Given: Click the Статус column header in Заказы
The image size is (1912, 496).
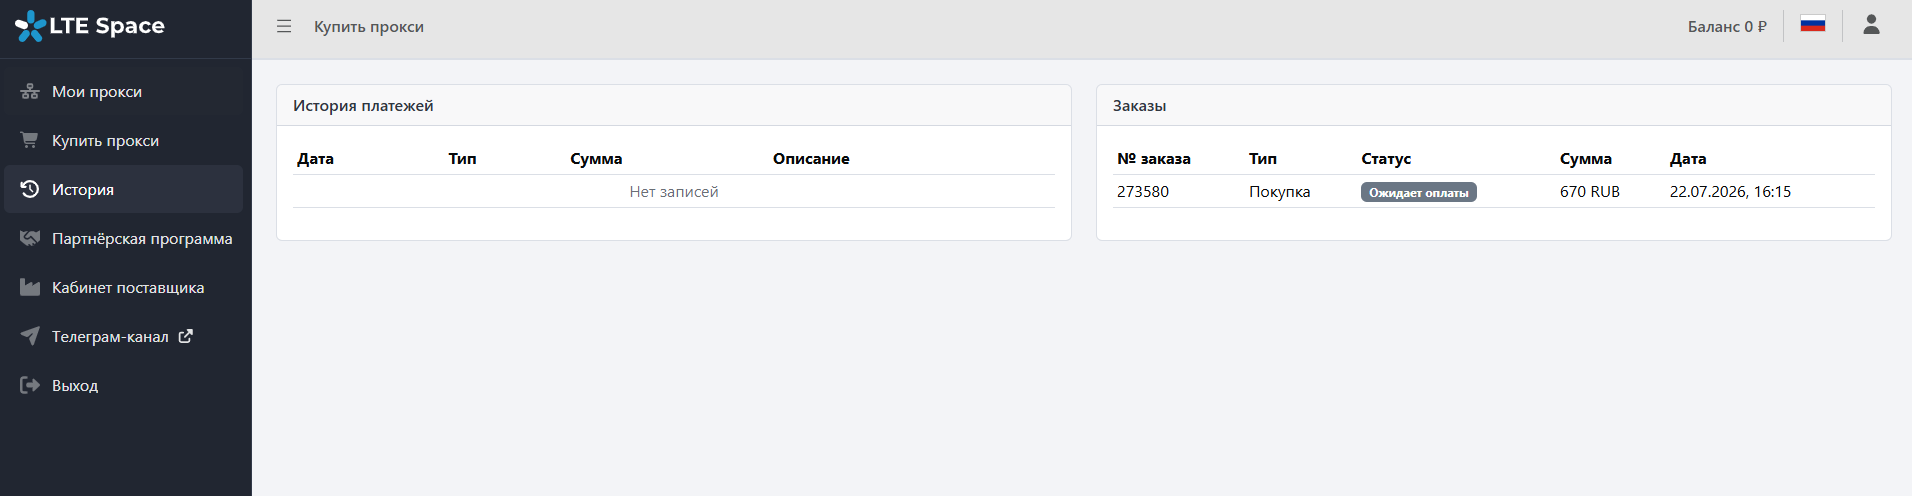Looking at the screenshot, I should click(1386, 158).
